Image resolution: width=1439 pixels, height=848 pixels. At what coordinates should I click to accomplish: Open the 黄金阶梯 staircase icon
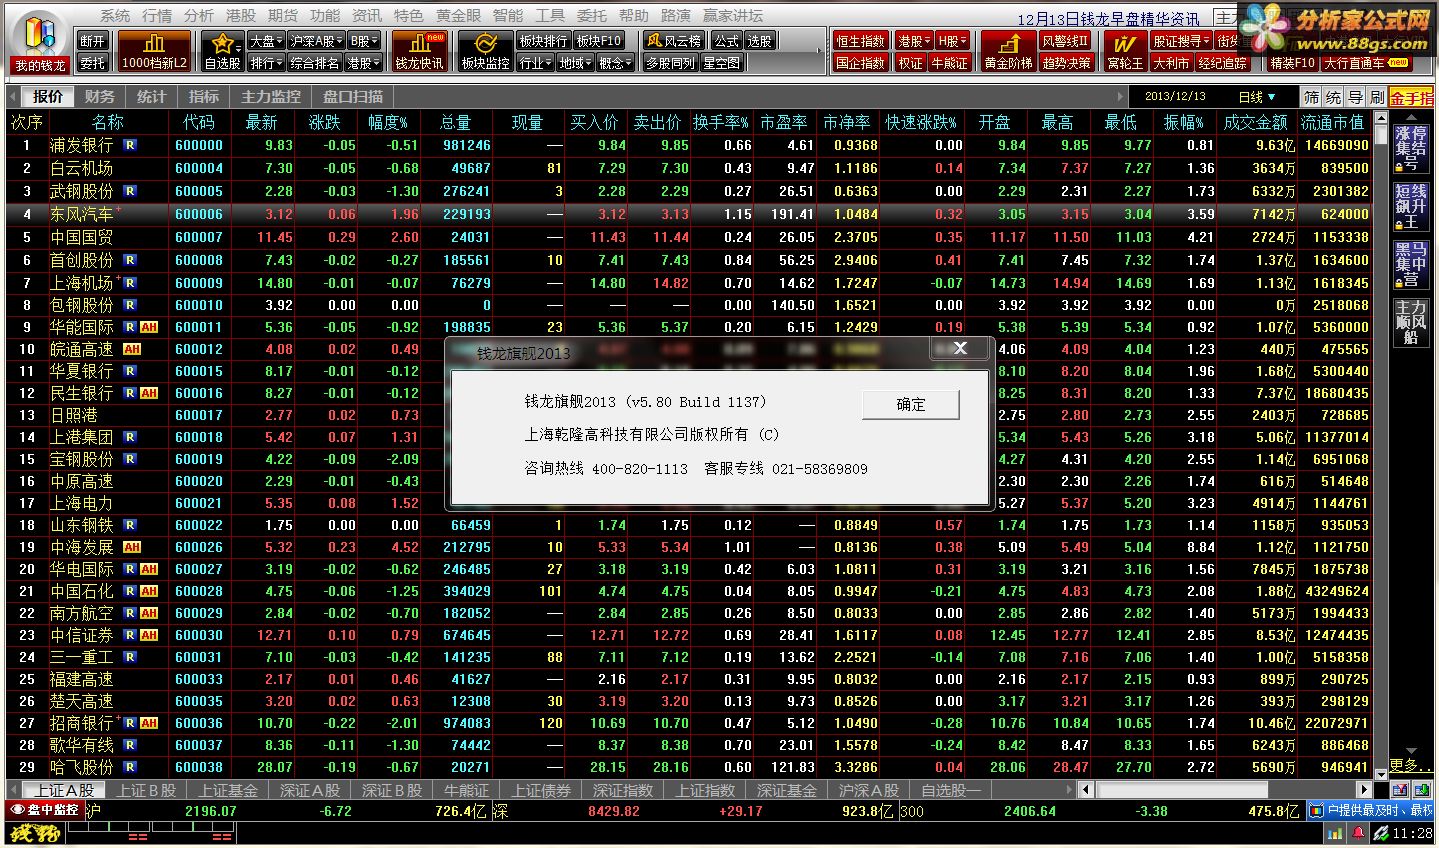point(1008,52)
